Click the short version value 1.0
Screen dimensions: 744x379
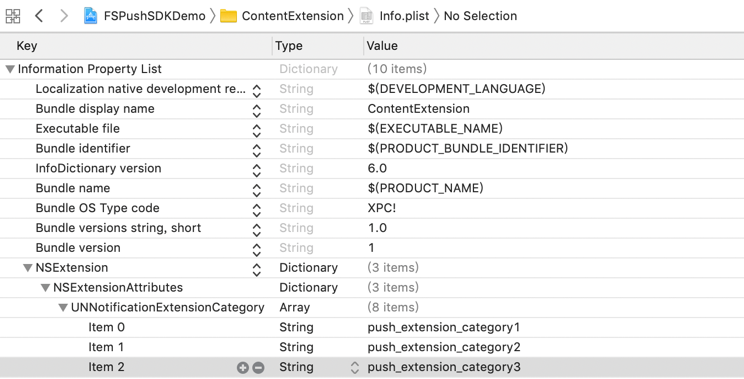pyautogui.click(x=377, y=228)
